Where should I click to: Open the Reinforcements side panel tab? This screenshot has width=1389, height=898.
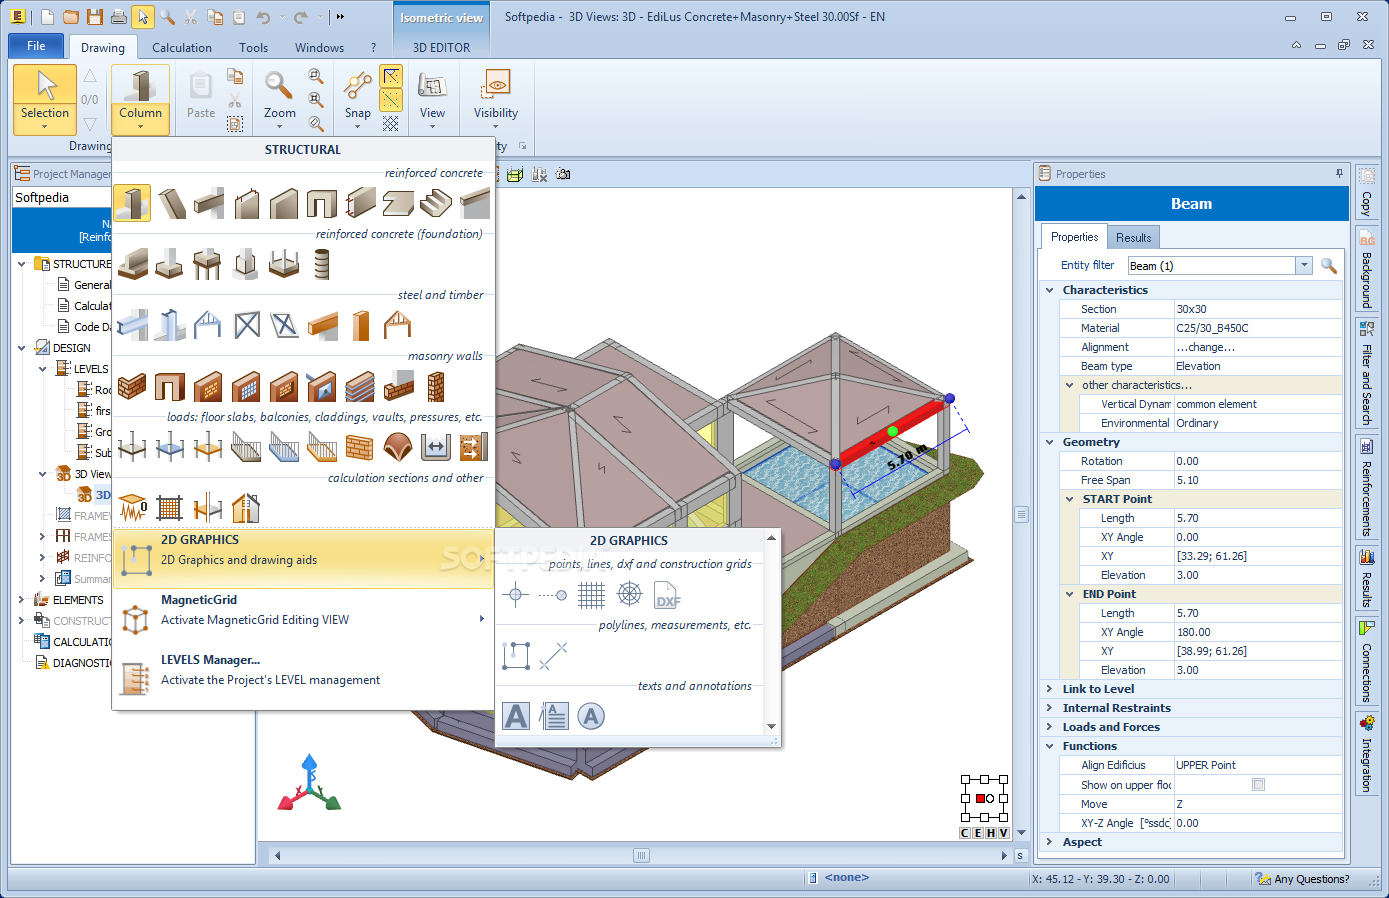pyautogui.click(x=1366, y=487)
